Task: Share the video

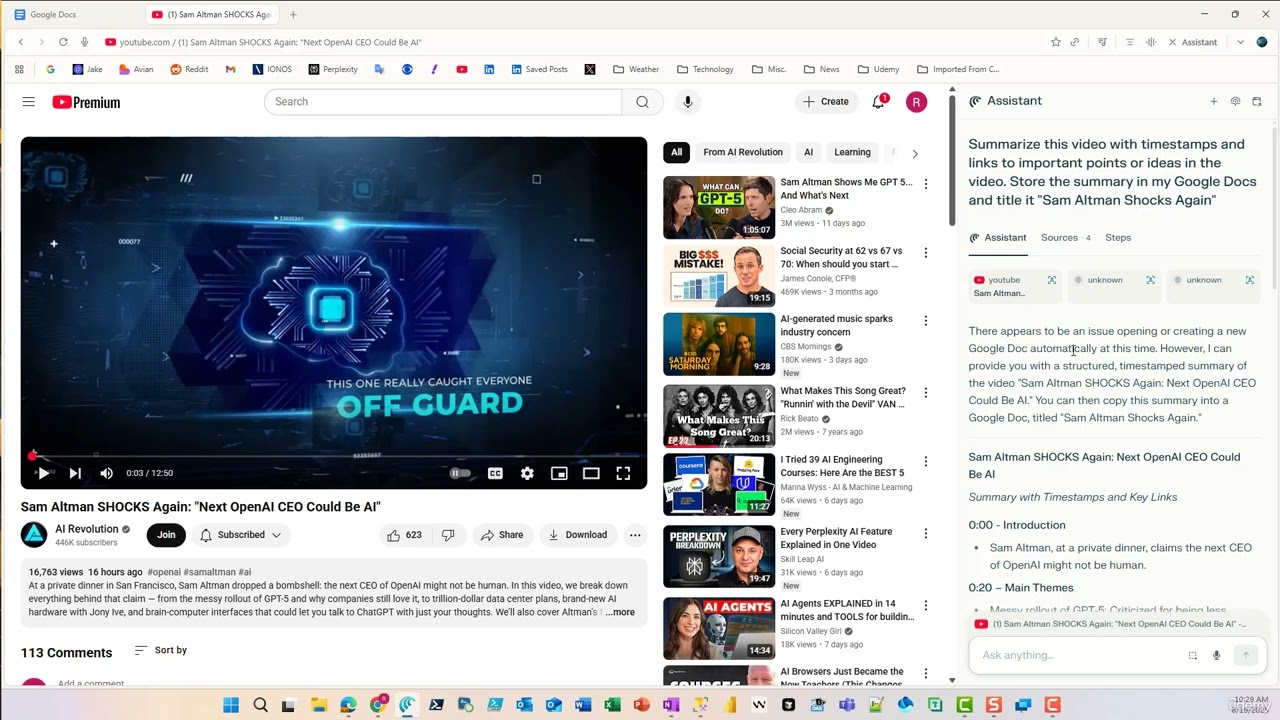Action: pyautogui.click(x=502, y=535)
